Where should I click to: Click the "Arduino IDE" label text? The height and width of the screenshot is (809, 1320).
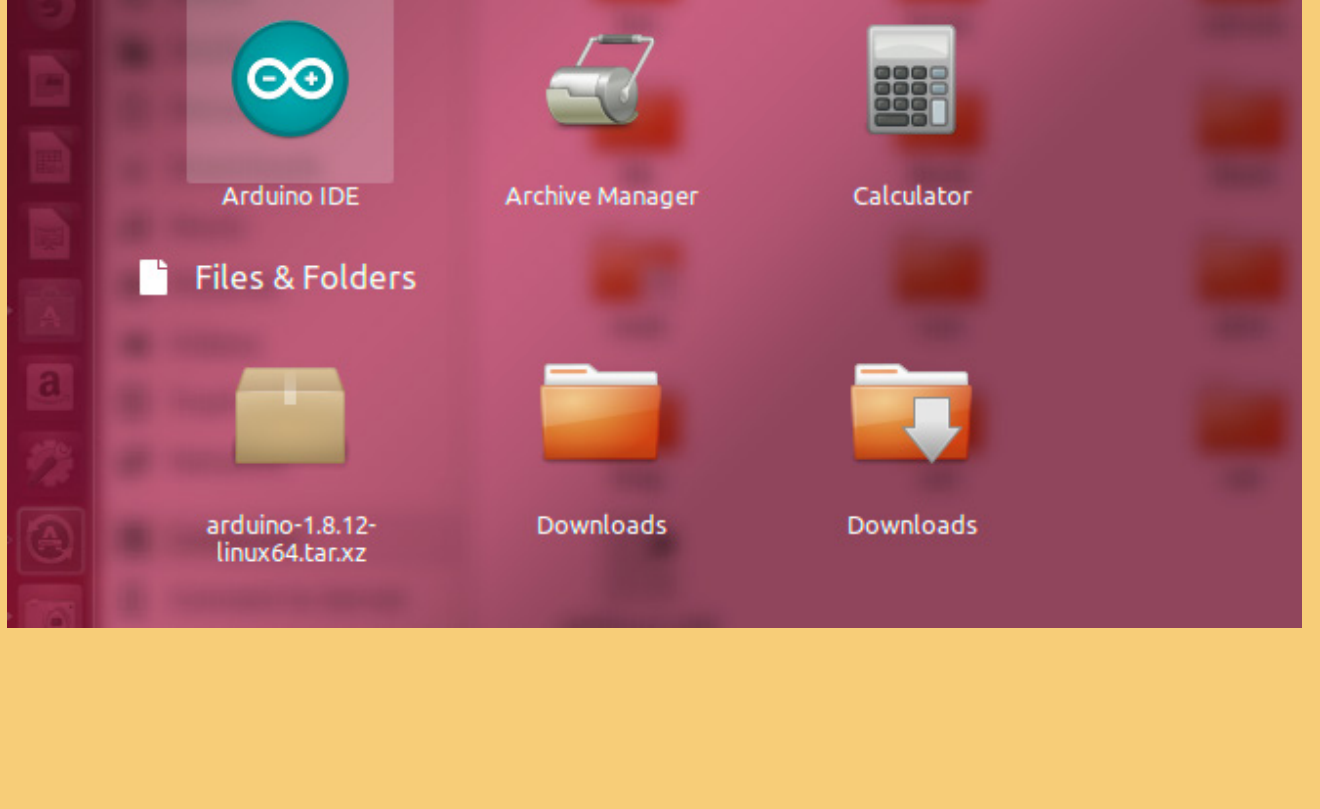pos(290,196)
